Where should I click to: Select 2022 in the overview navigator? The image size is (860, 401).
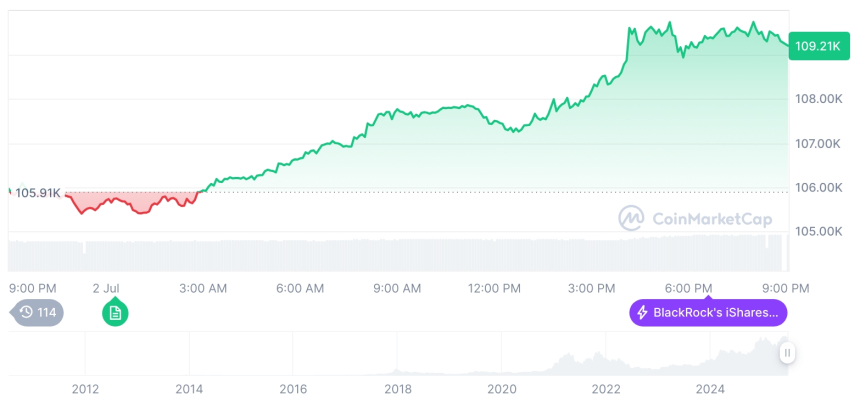(606, 389)
